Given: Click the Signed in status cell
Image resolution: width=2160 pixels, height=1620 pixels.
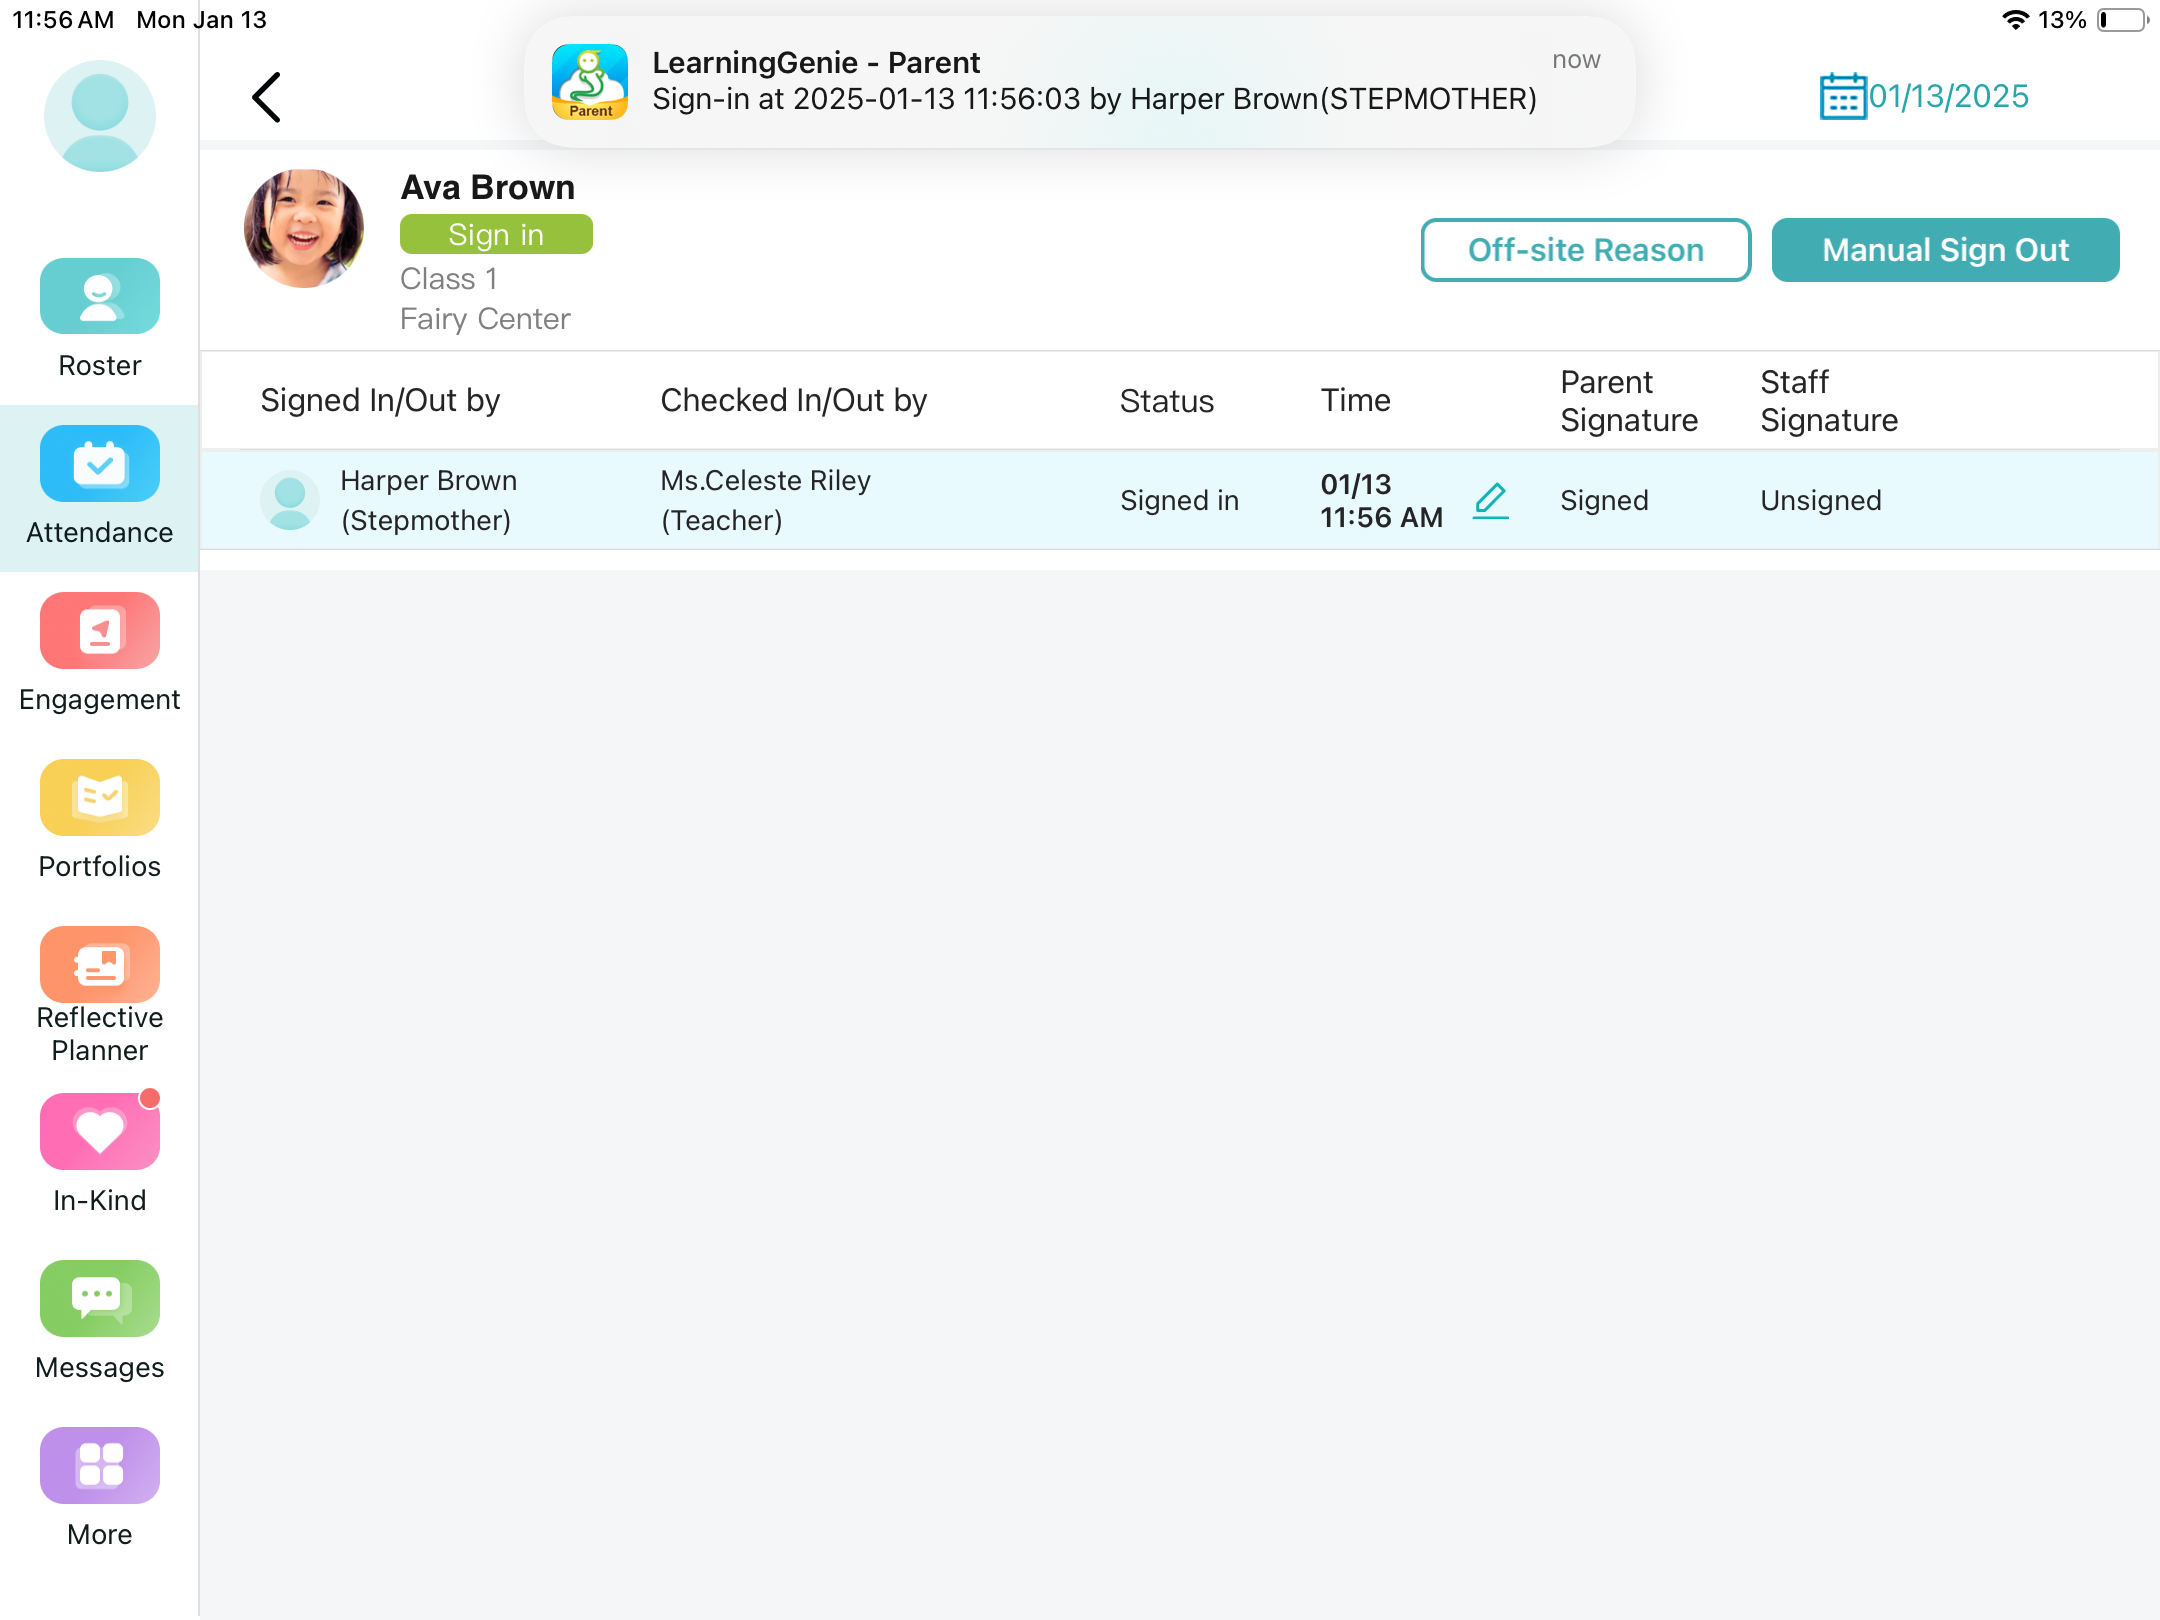Looking at the screenshot, I should click(x=1179, y=500).
